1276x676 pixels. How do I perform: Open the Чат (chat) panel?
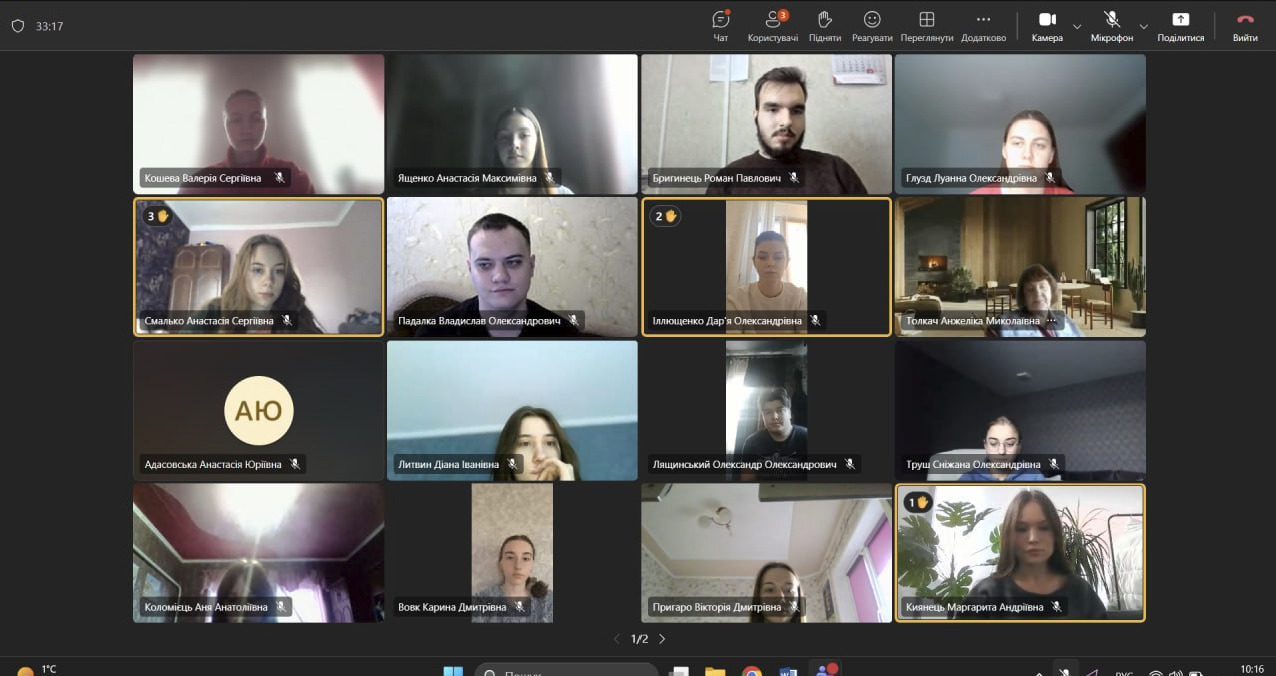point(720,25)
